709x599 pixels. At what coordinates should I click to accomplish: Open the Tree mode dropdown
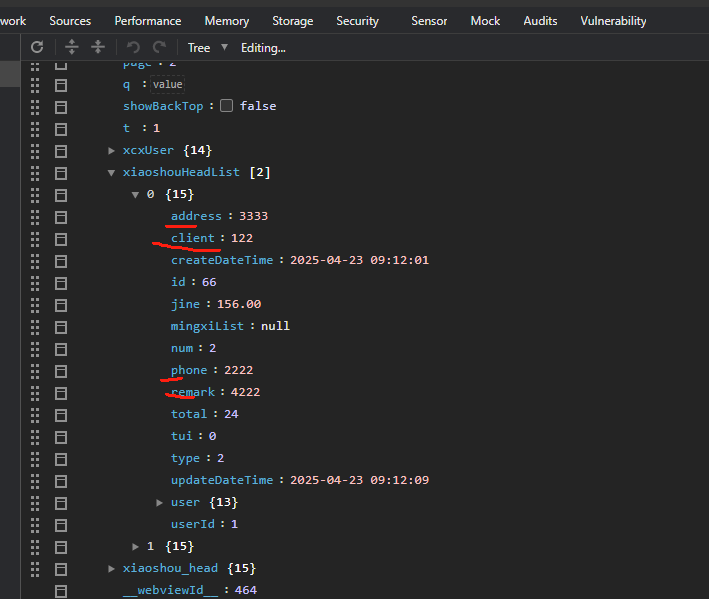(x=208, y=47)
